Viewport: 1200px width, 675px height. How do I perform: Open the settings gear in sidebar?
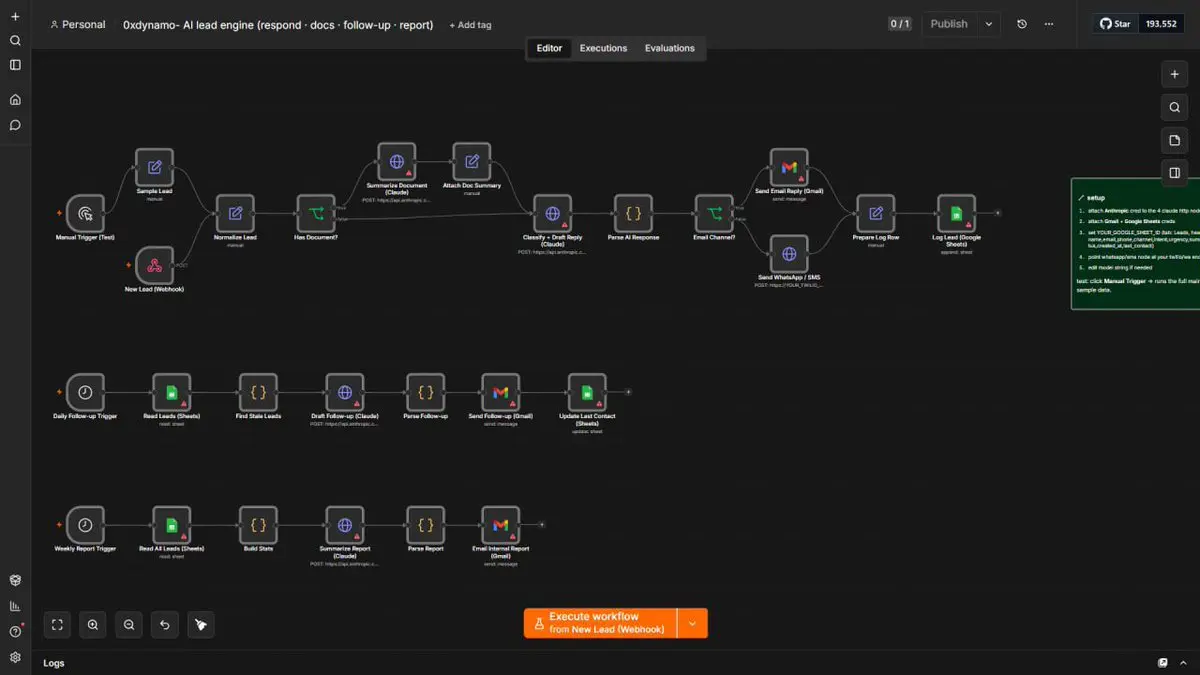15,657
